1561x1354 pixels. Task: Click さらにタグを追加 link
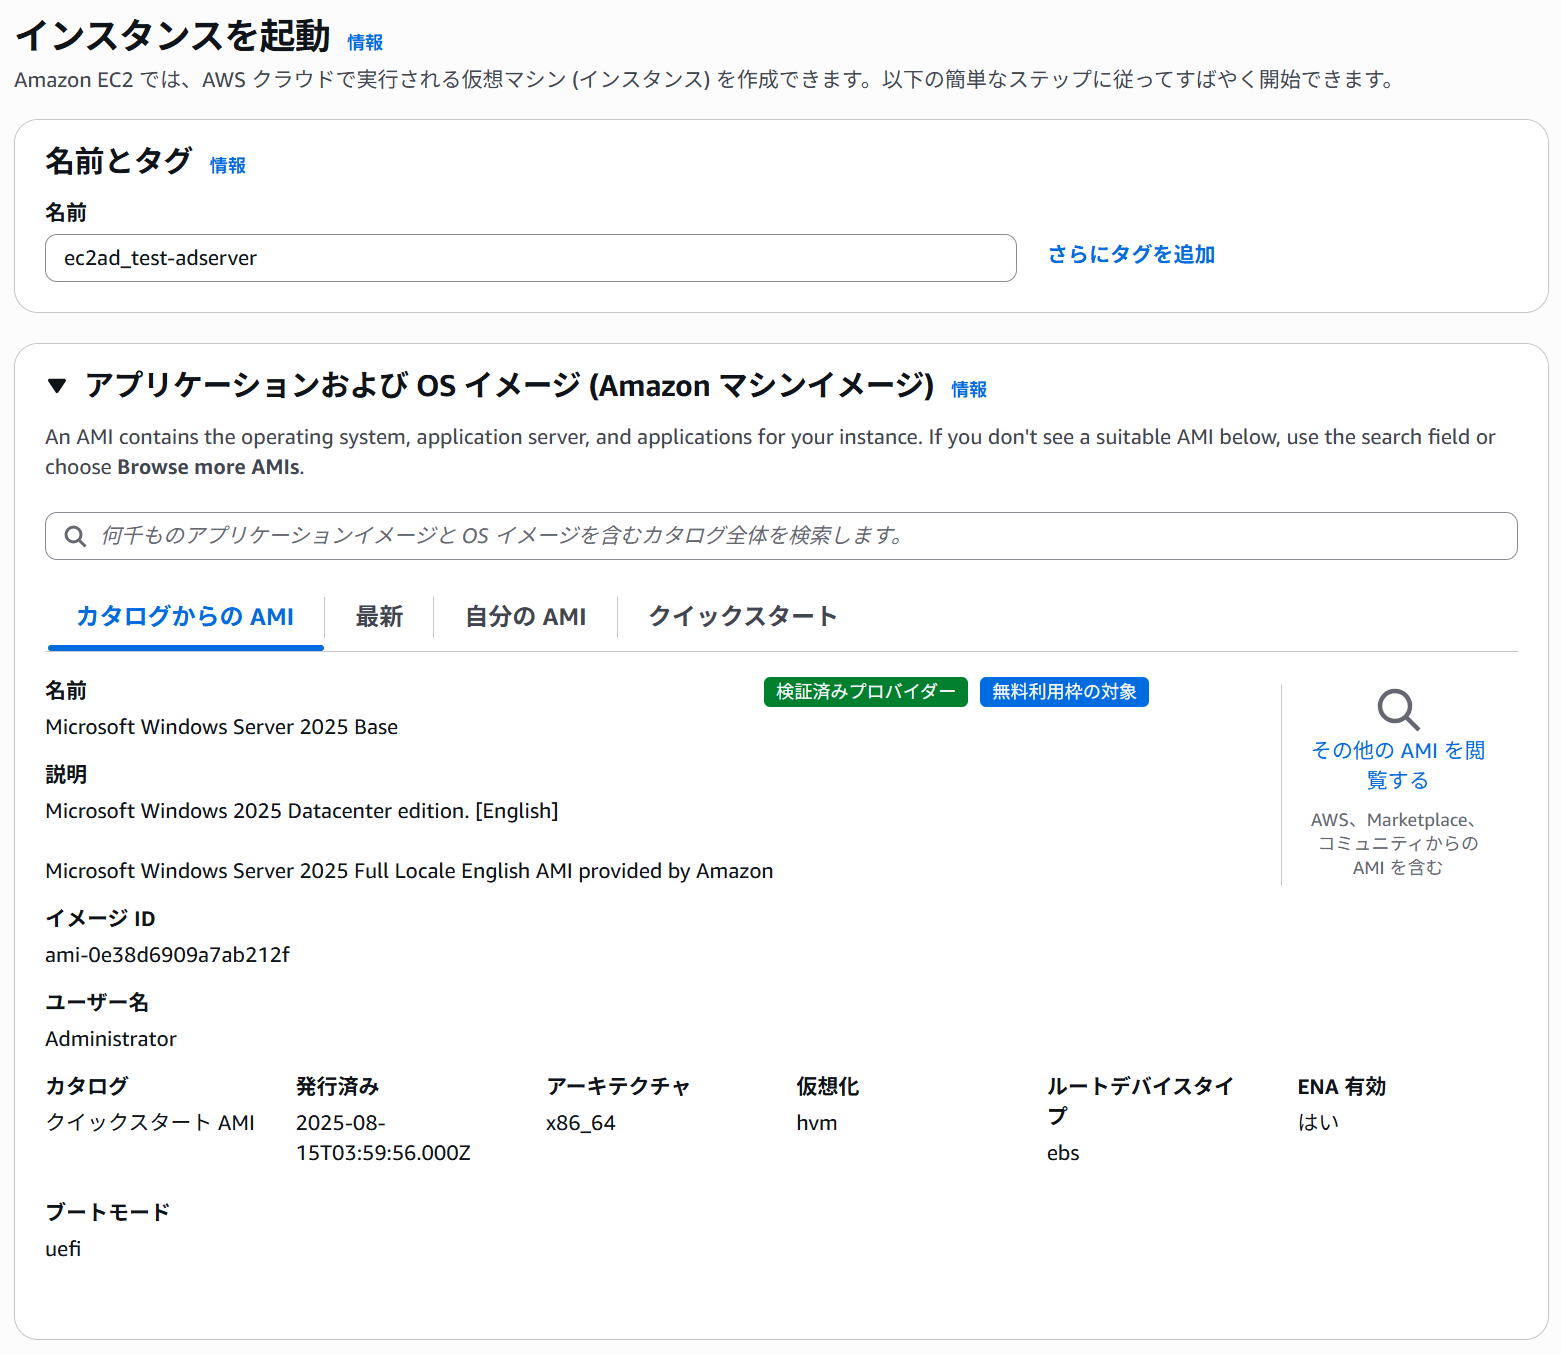click(x=1131, y=255)
